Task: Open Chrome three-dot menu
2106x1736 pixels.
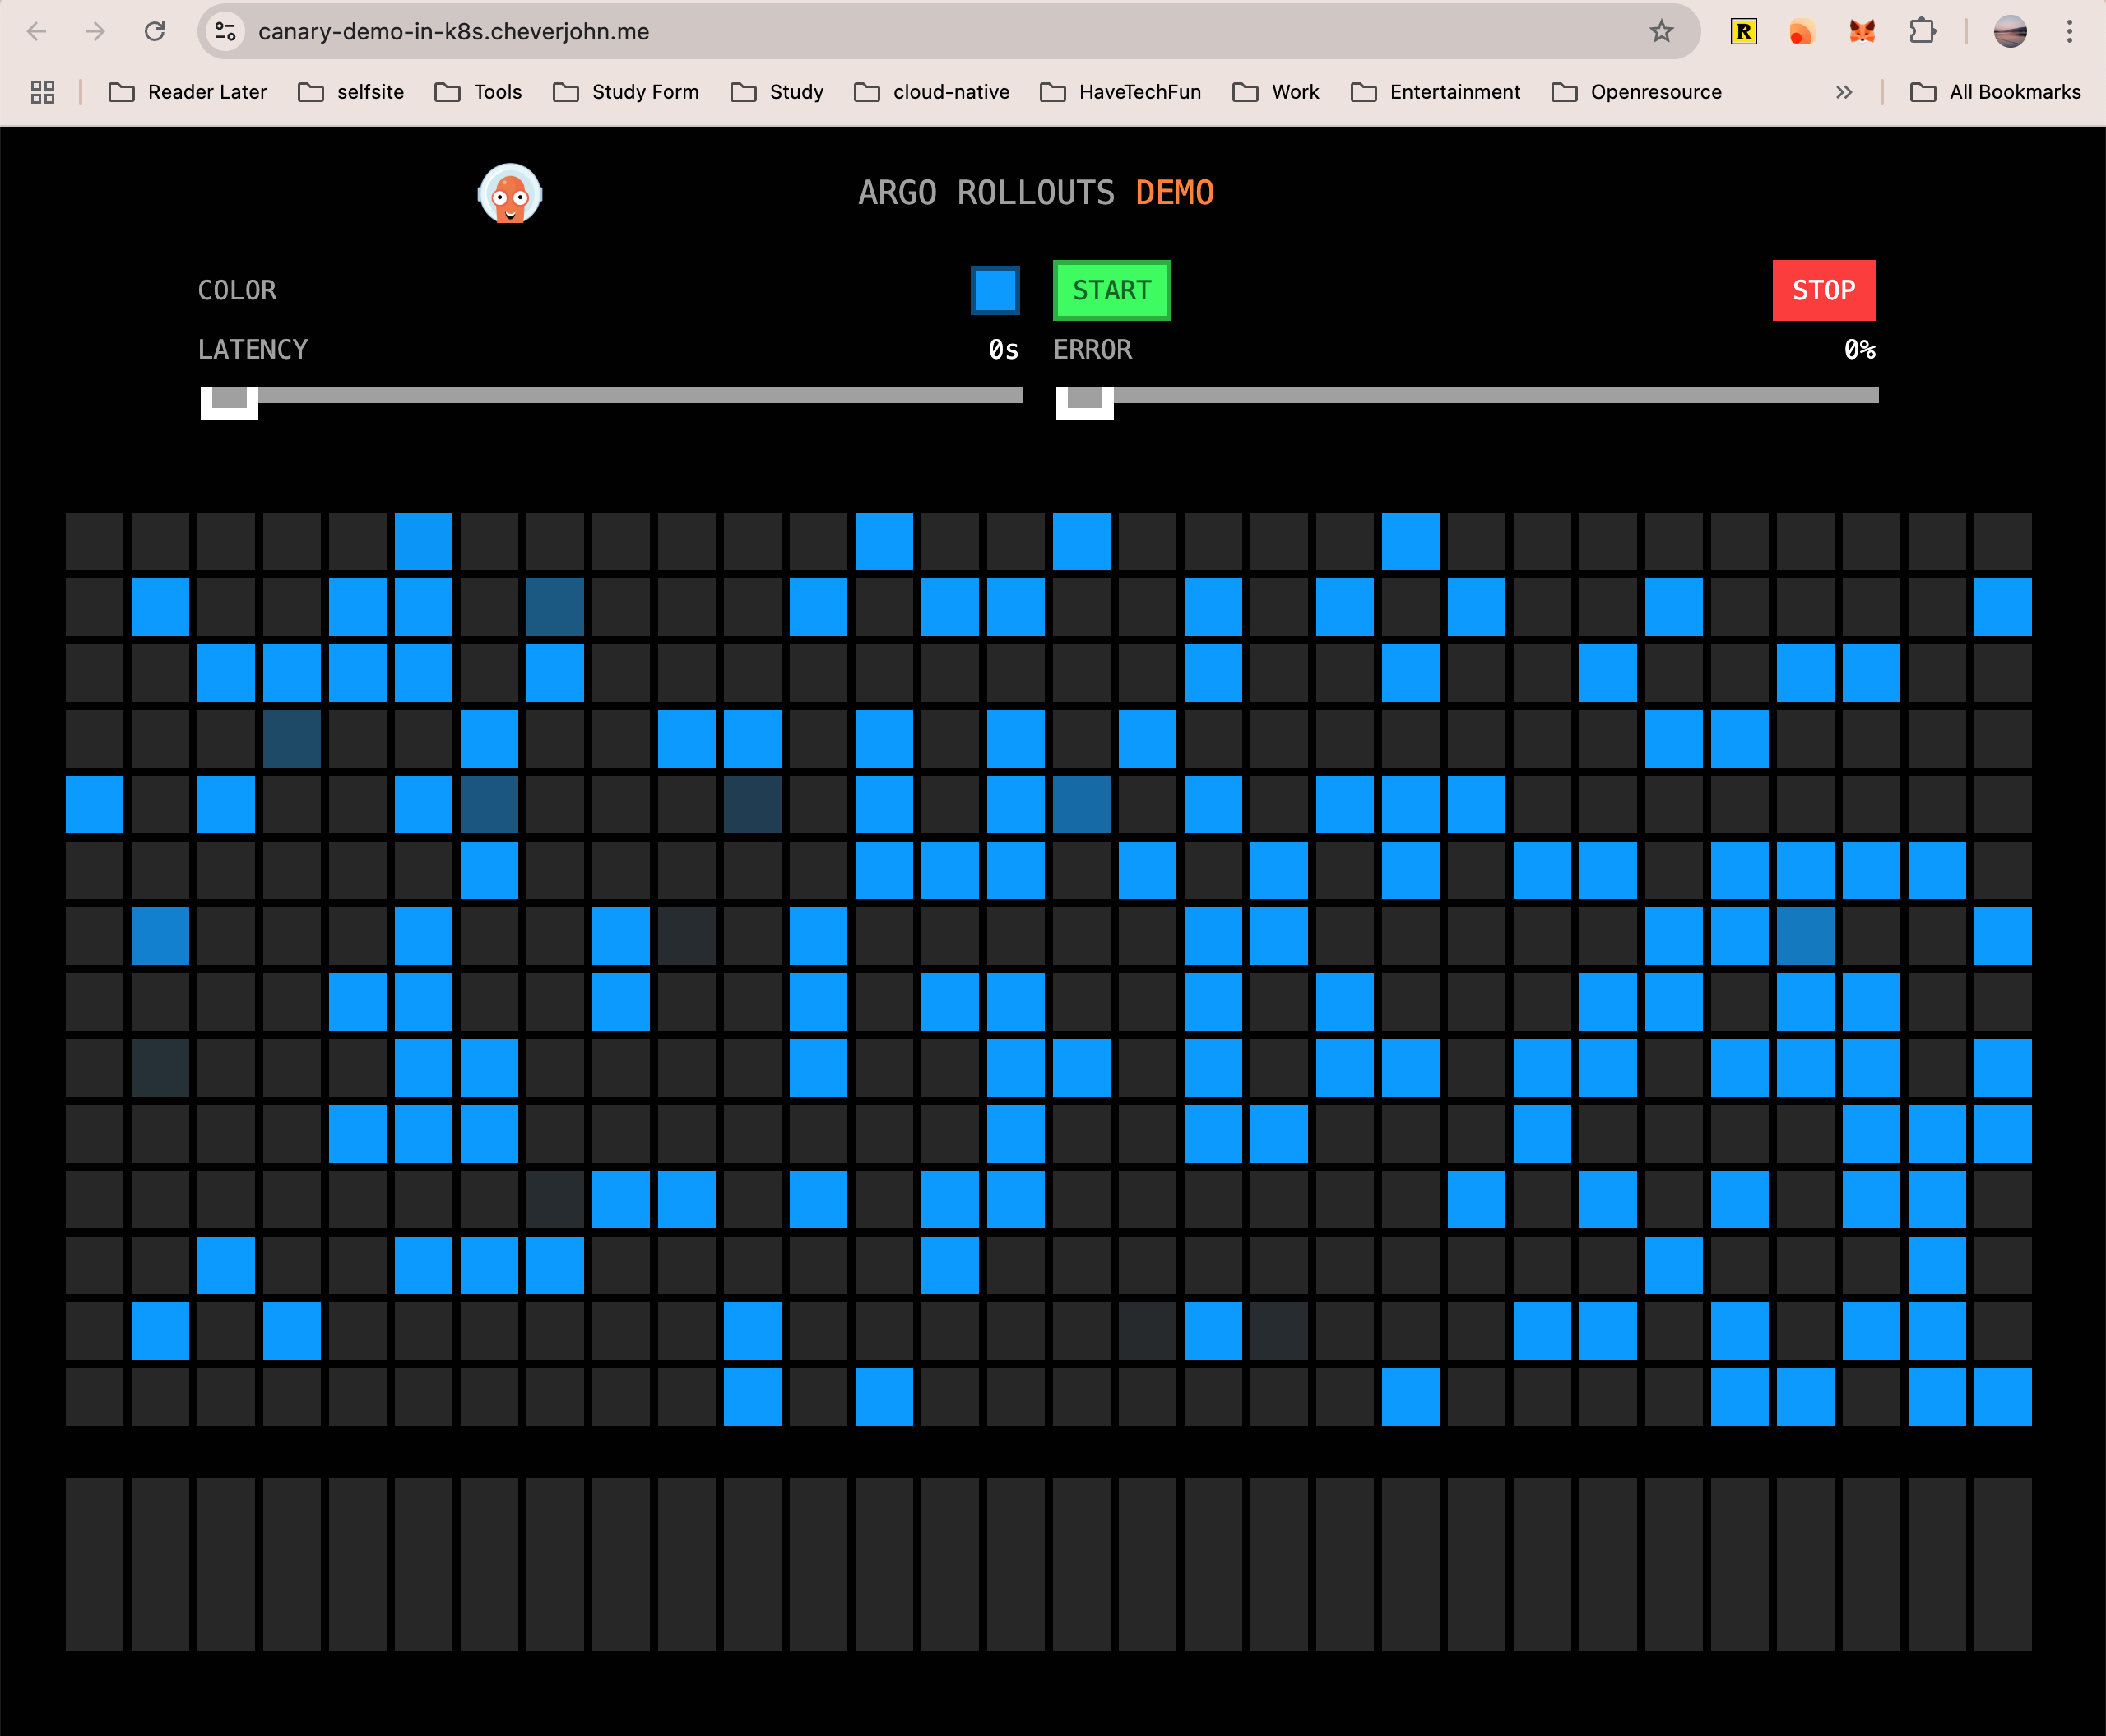Action: click(2069, 32)
